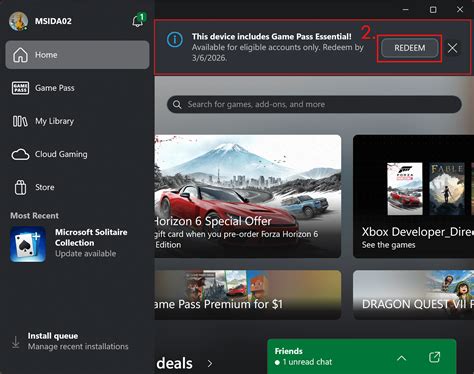
Task: Open the Store label in sidebar
Action: 45,187
